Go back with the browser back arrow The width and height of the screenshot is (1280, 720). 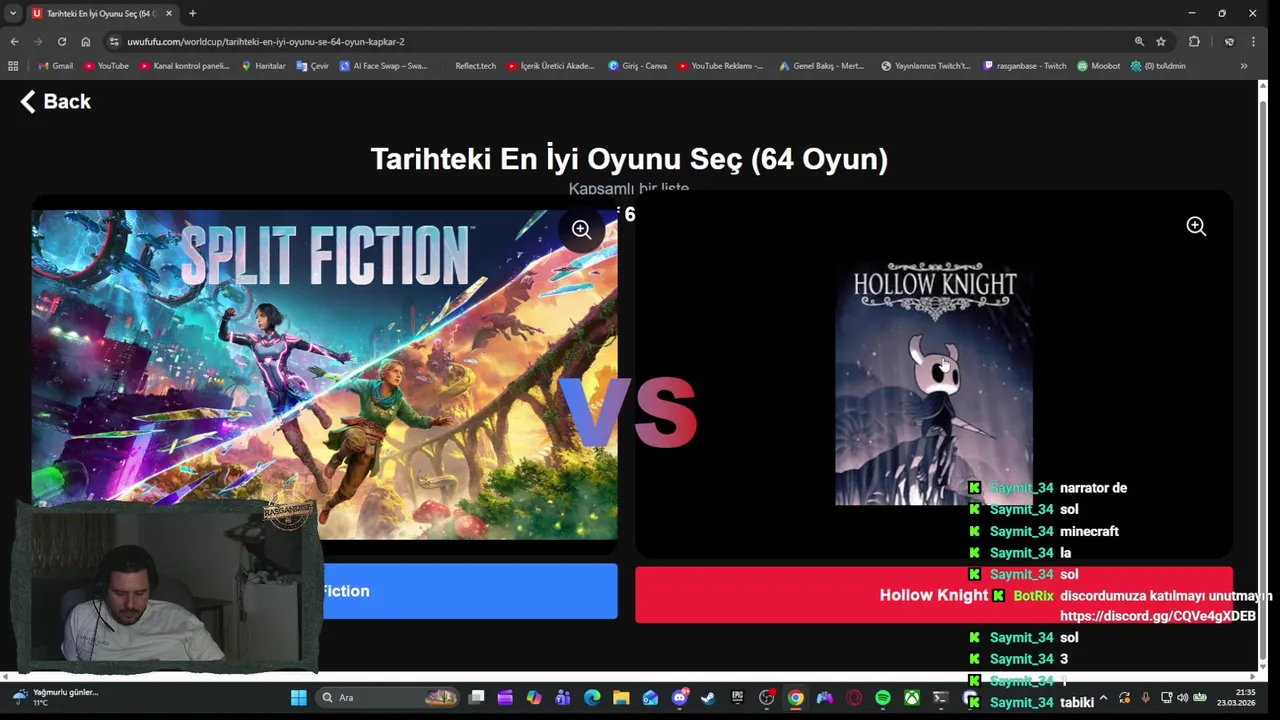(x=14, y=41)
